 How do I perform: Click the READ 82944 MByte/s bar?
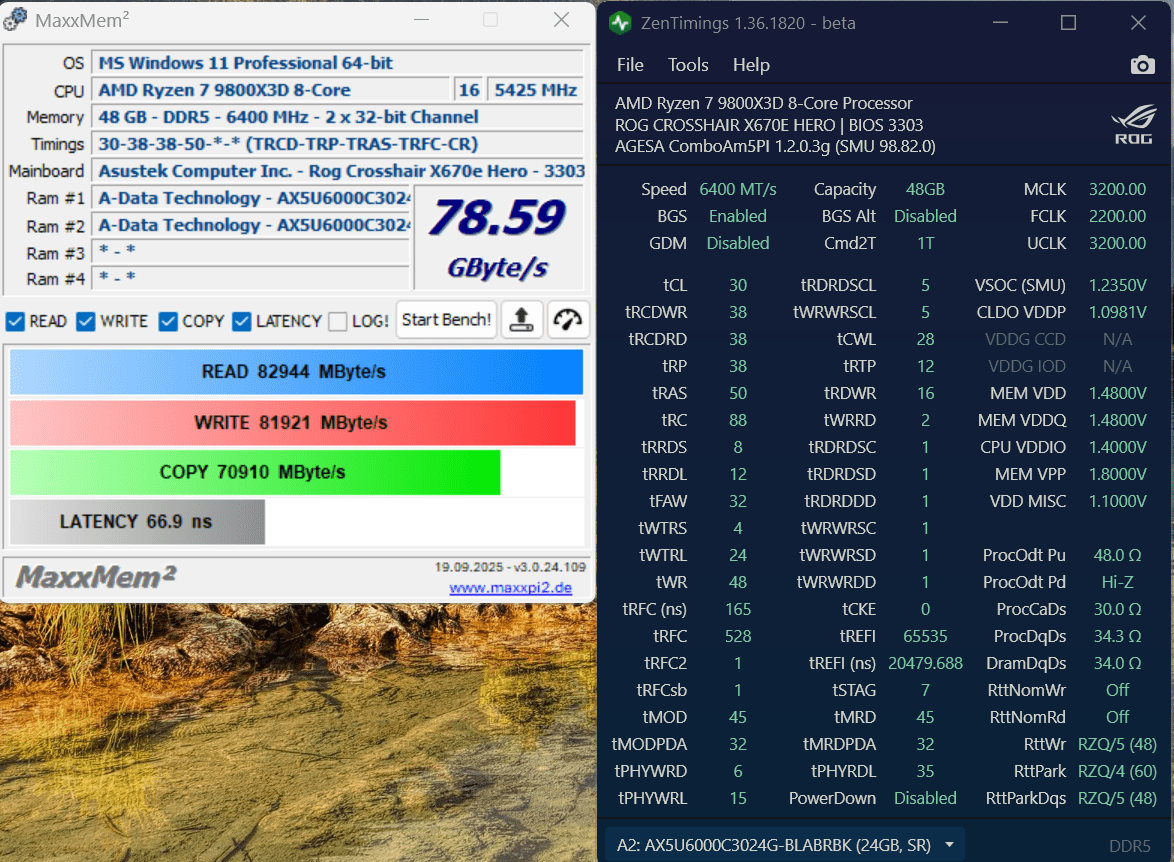[x=296, y=371]
